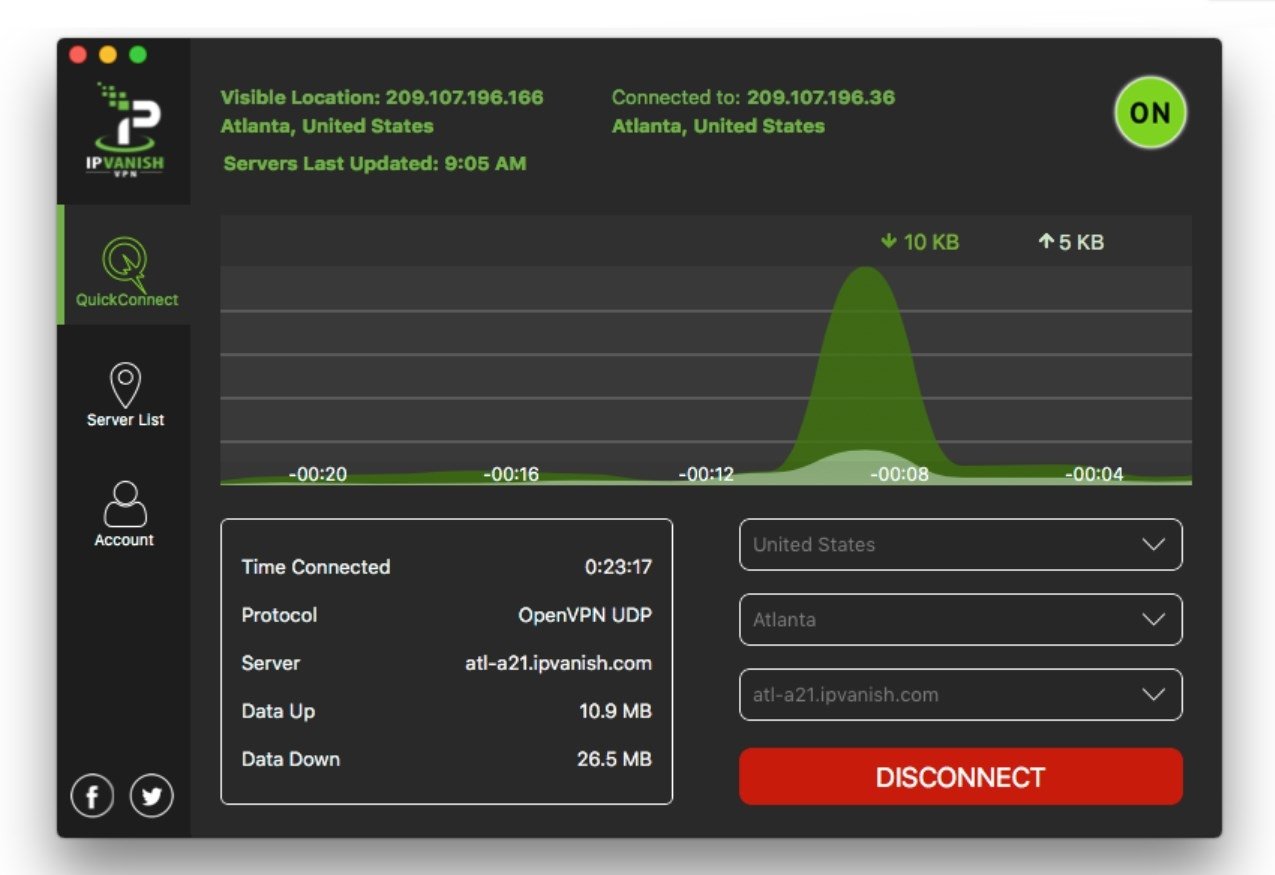This screenshot has height=875, width=1275.
Task: Minimize the window with yellow button
Action: coord(108,55)
